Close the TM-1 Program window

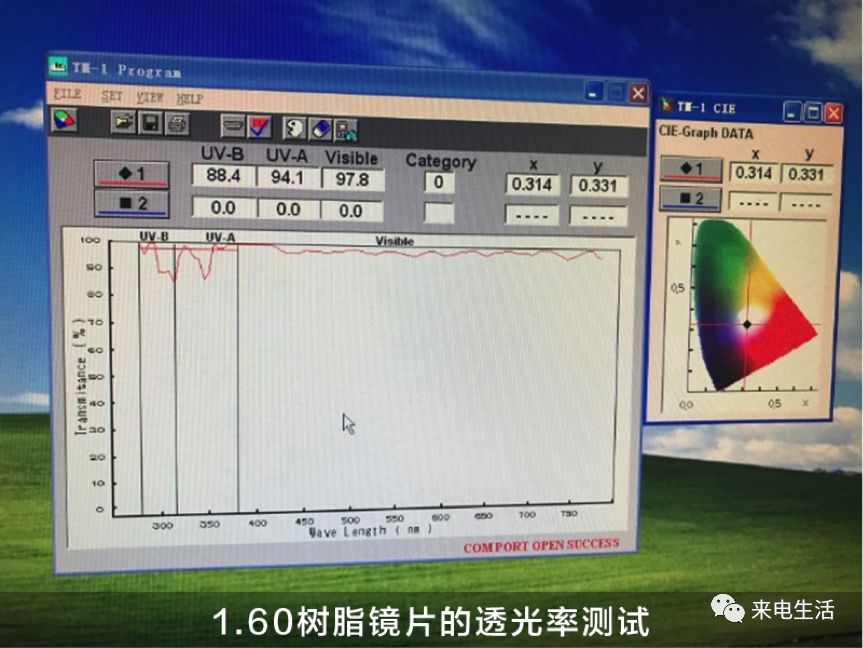[x=638, y=93]
